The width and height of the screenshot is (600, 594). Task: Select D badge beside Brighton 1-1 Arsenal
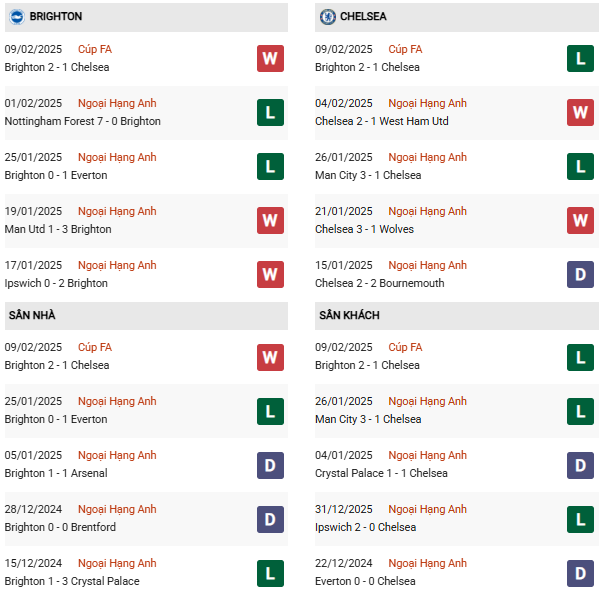(270, 465)
